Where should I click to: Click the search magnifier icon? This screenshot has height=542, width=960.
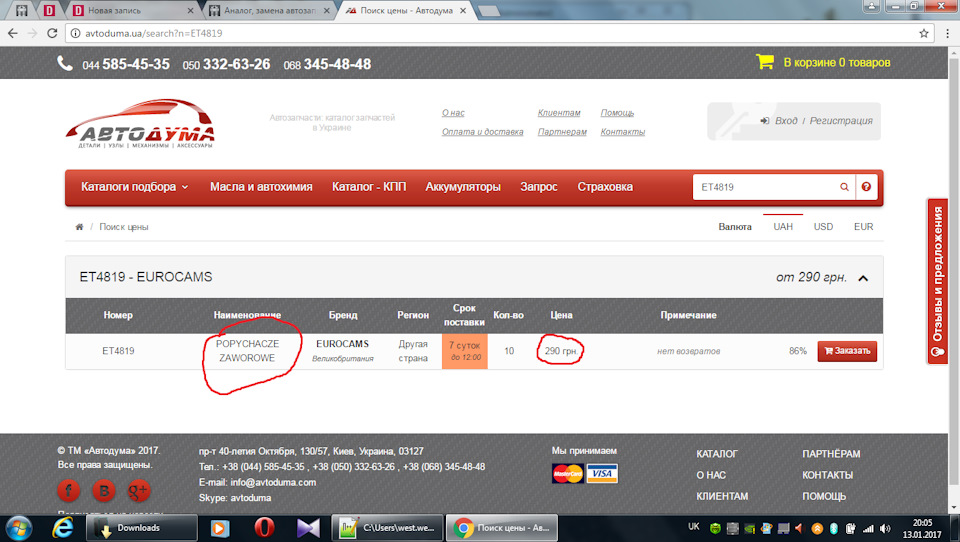coord(844,187)
